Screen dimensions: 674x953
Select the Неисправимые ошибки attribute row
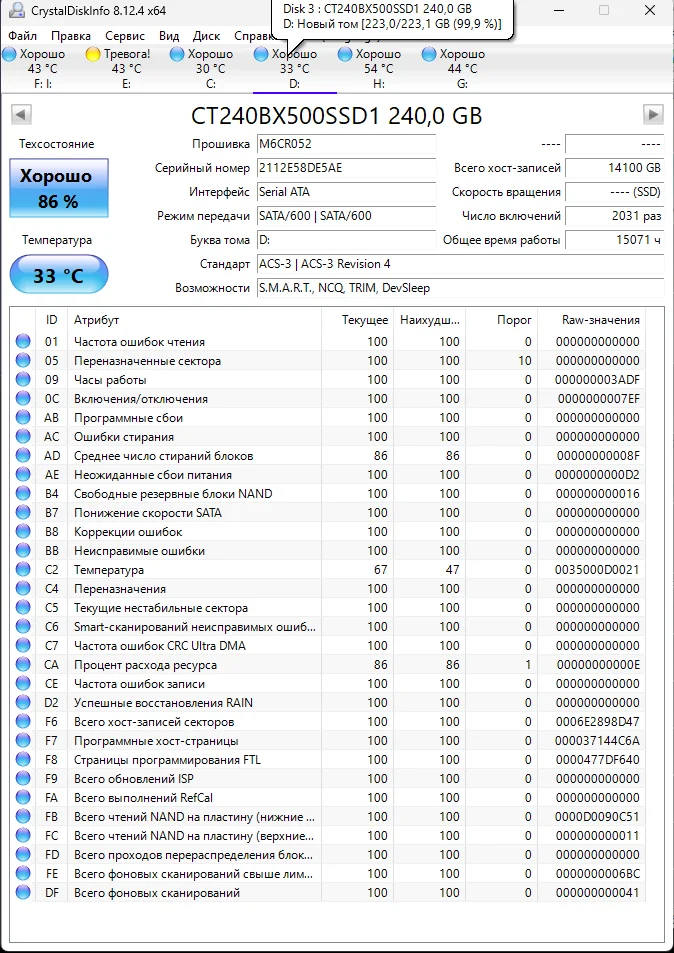coord(329,551)
